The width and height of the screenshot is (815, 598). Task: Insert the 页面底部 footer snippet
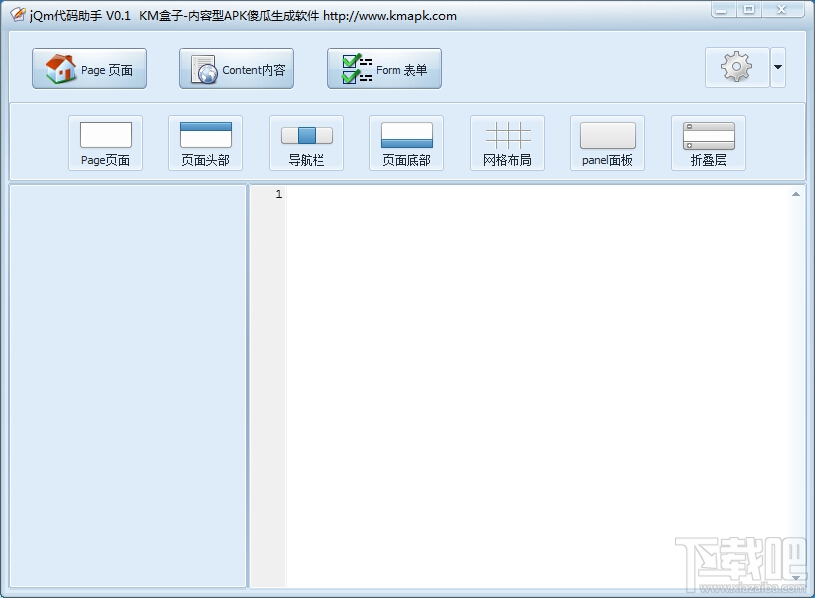point(406,143)
